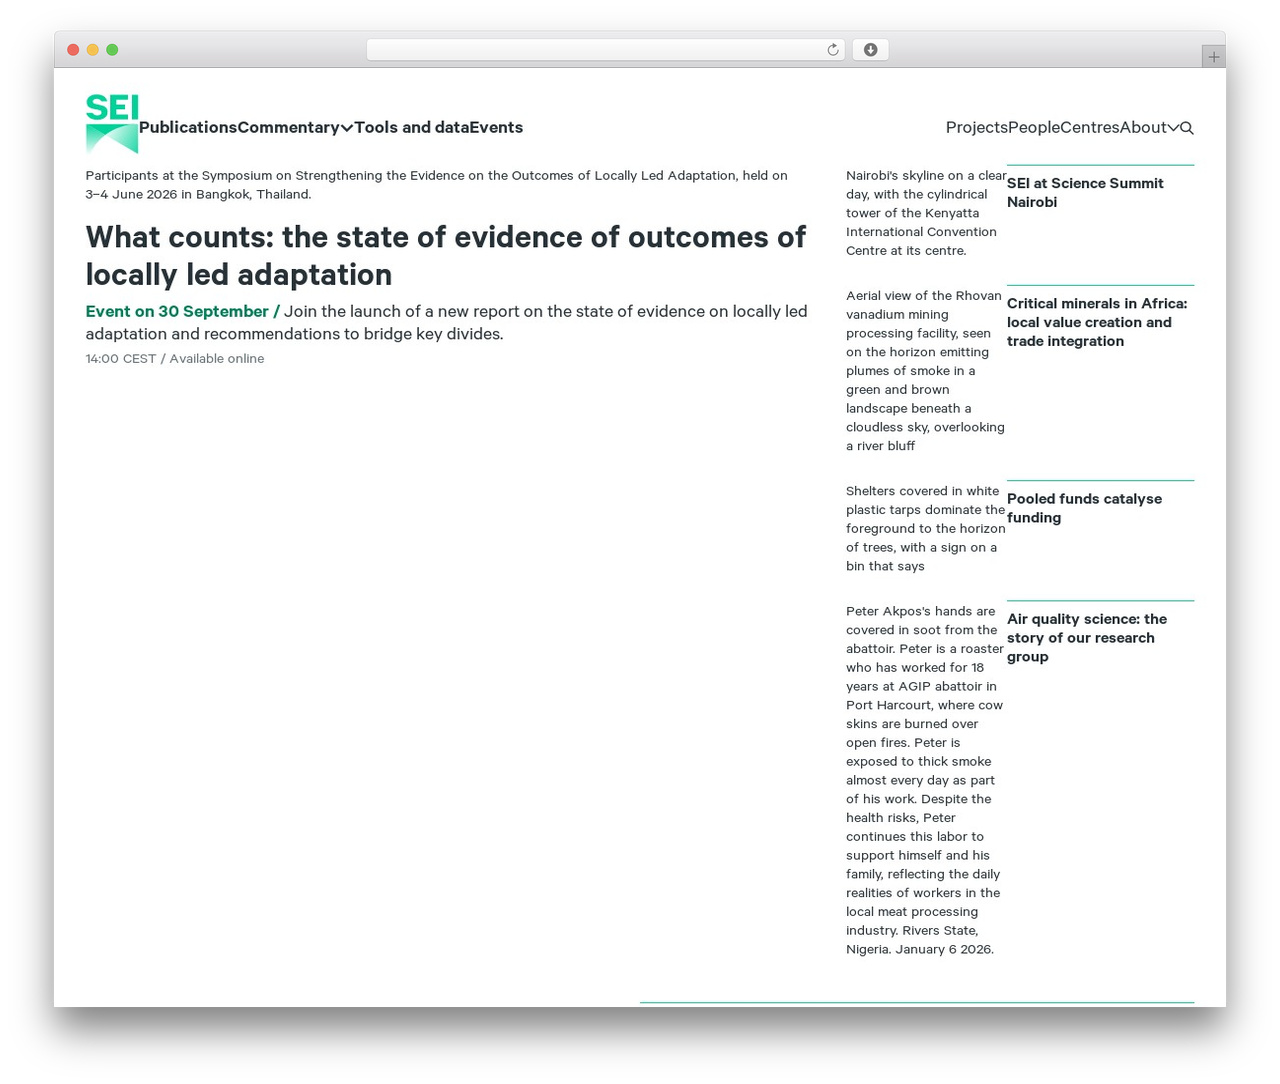The image size is (1280, 1084).
Task: Click the SEI logo
Action: click(x=112, y=124)
